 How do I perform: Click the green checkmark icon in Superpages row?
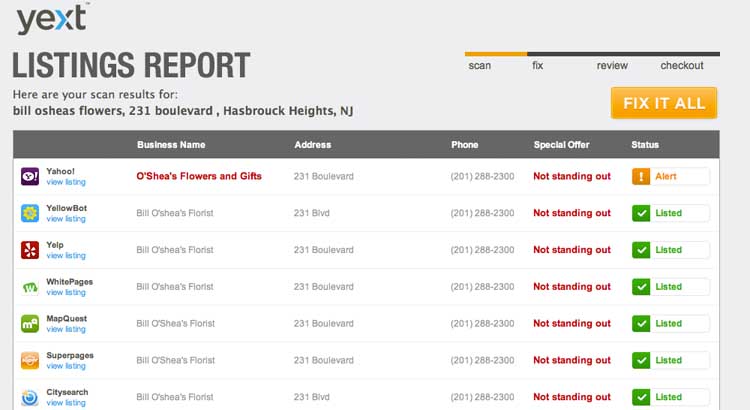(641, 360)
